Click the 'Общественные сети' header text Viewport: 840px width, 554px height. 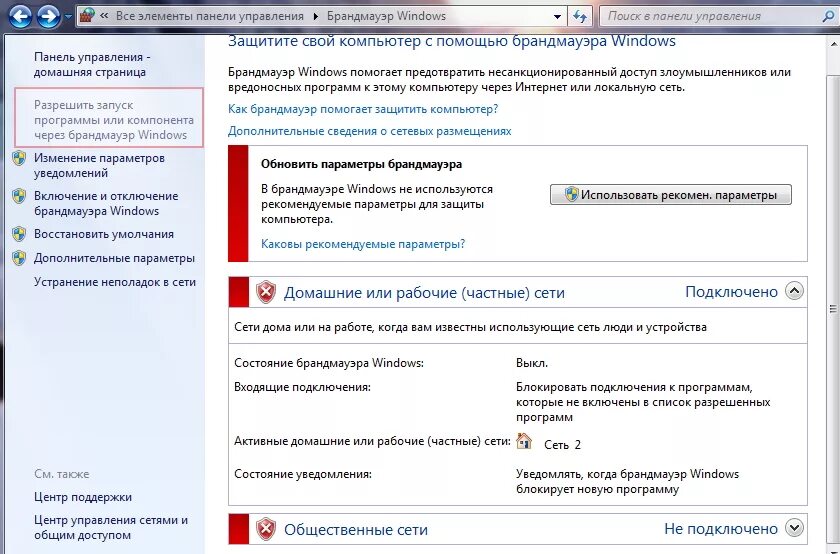click(356, 530)
